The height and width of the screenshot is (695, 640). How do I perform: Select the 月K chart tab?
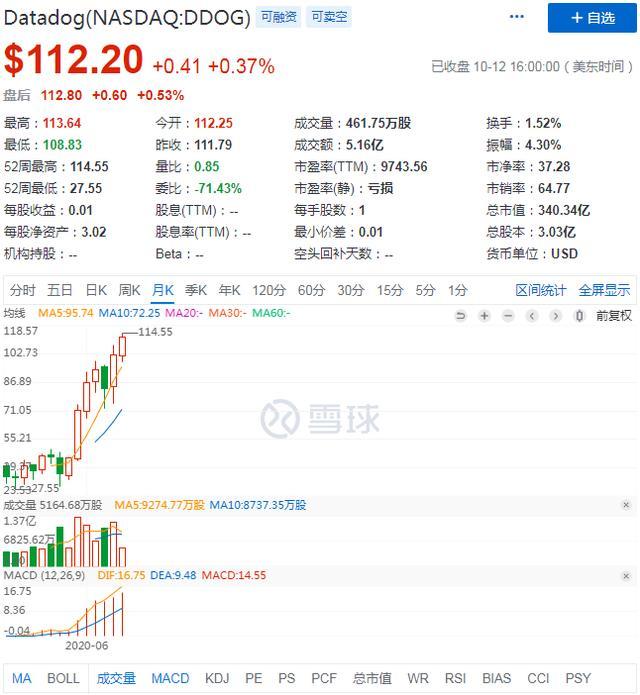(x=163, y=290)
